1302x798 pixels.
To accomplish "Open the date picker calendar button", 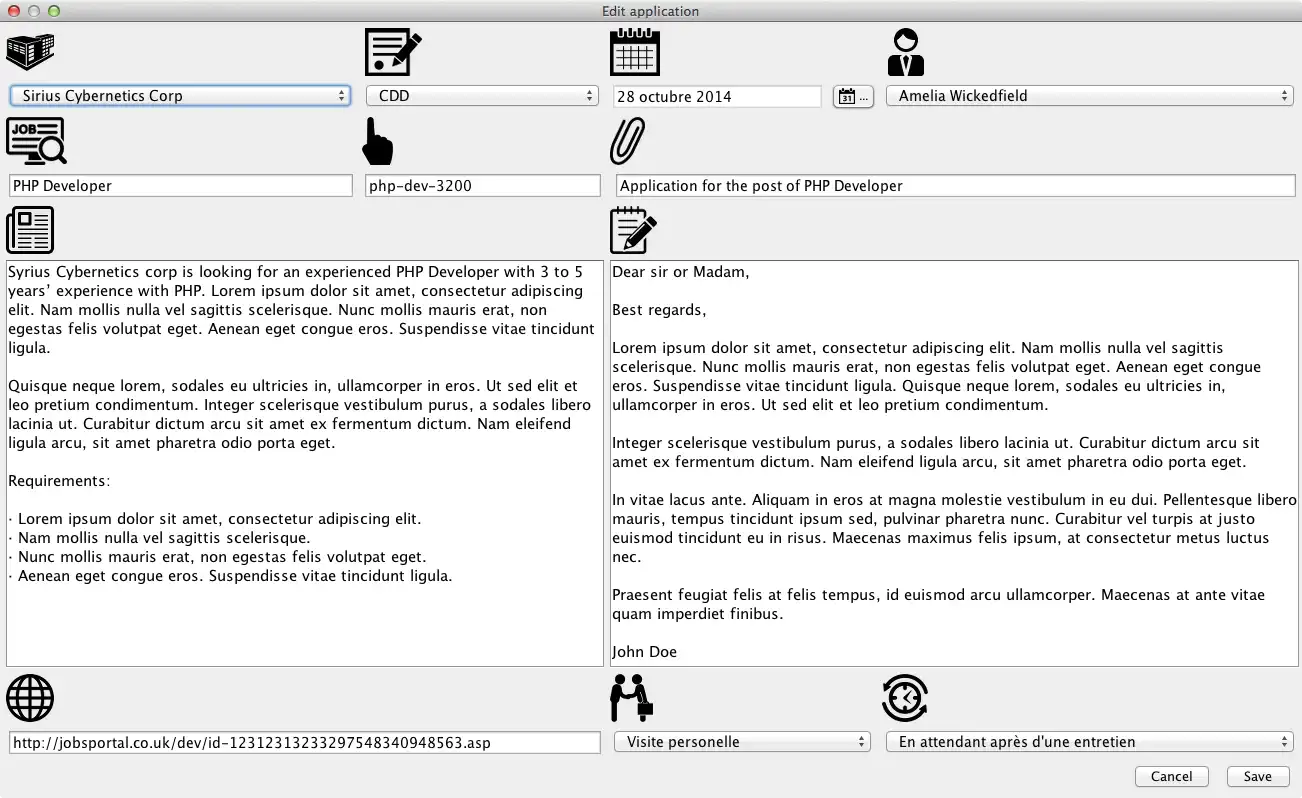I will [x=853, y=96].
